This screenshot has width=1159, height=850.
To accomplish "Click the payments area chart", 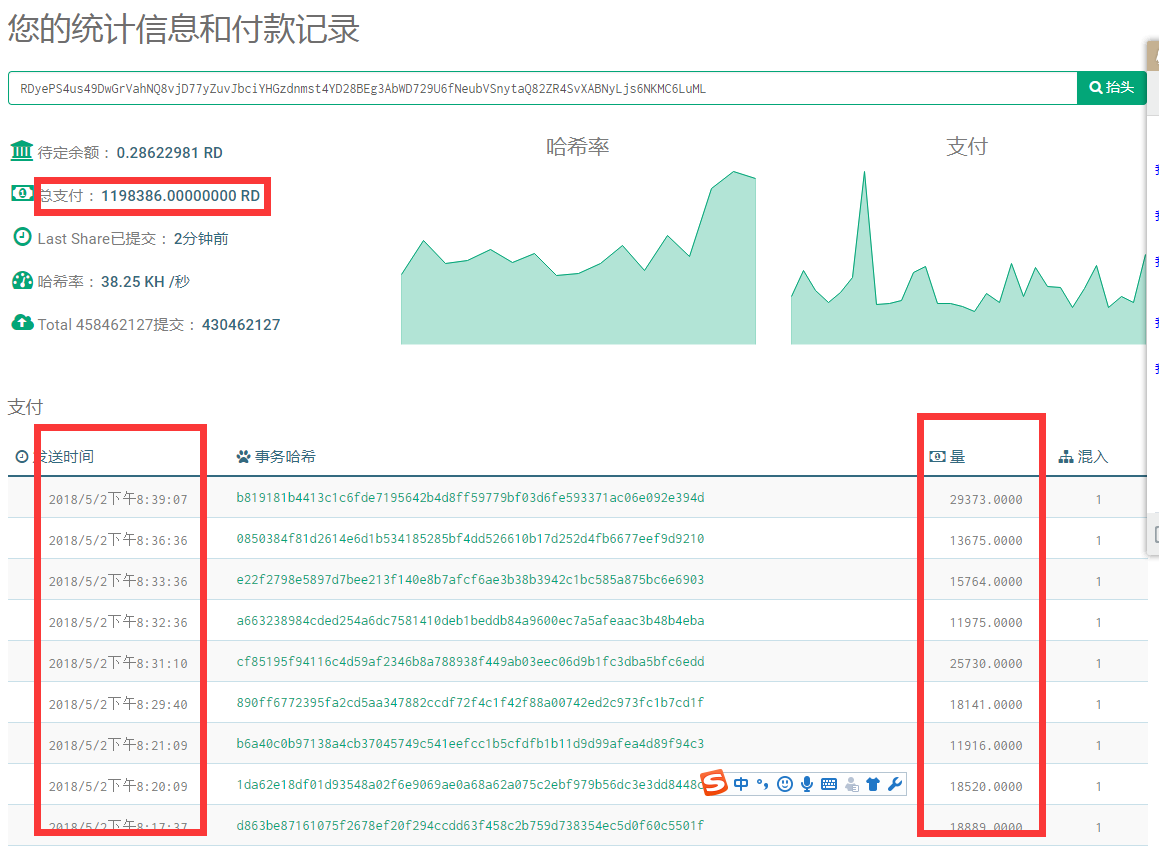I will 968,258.
